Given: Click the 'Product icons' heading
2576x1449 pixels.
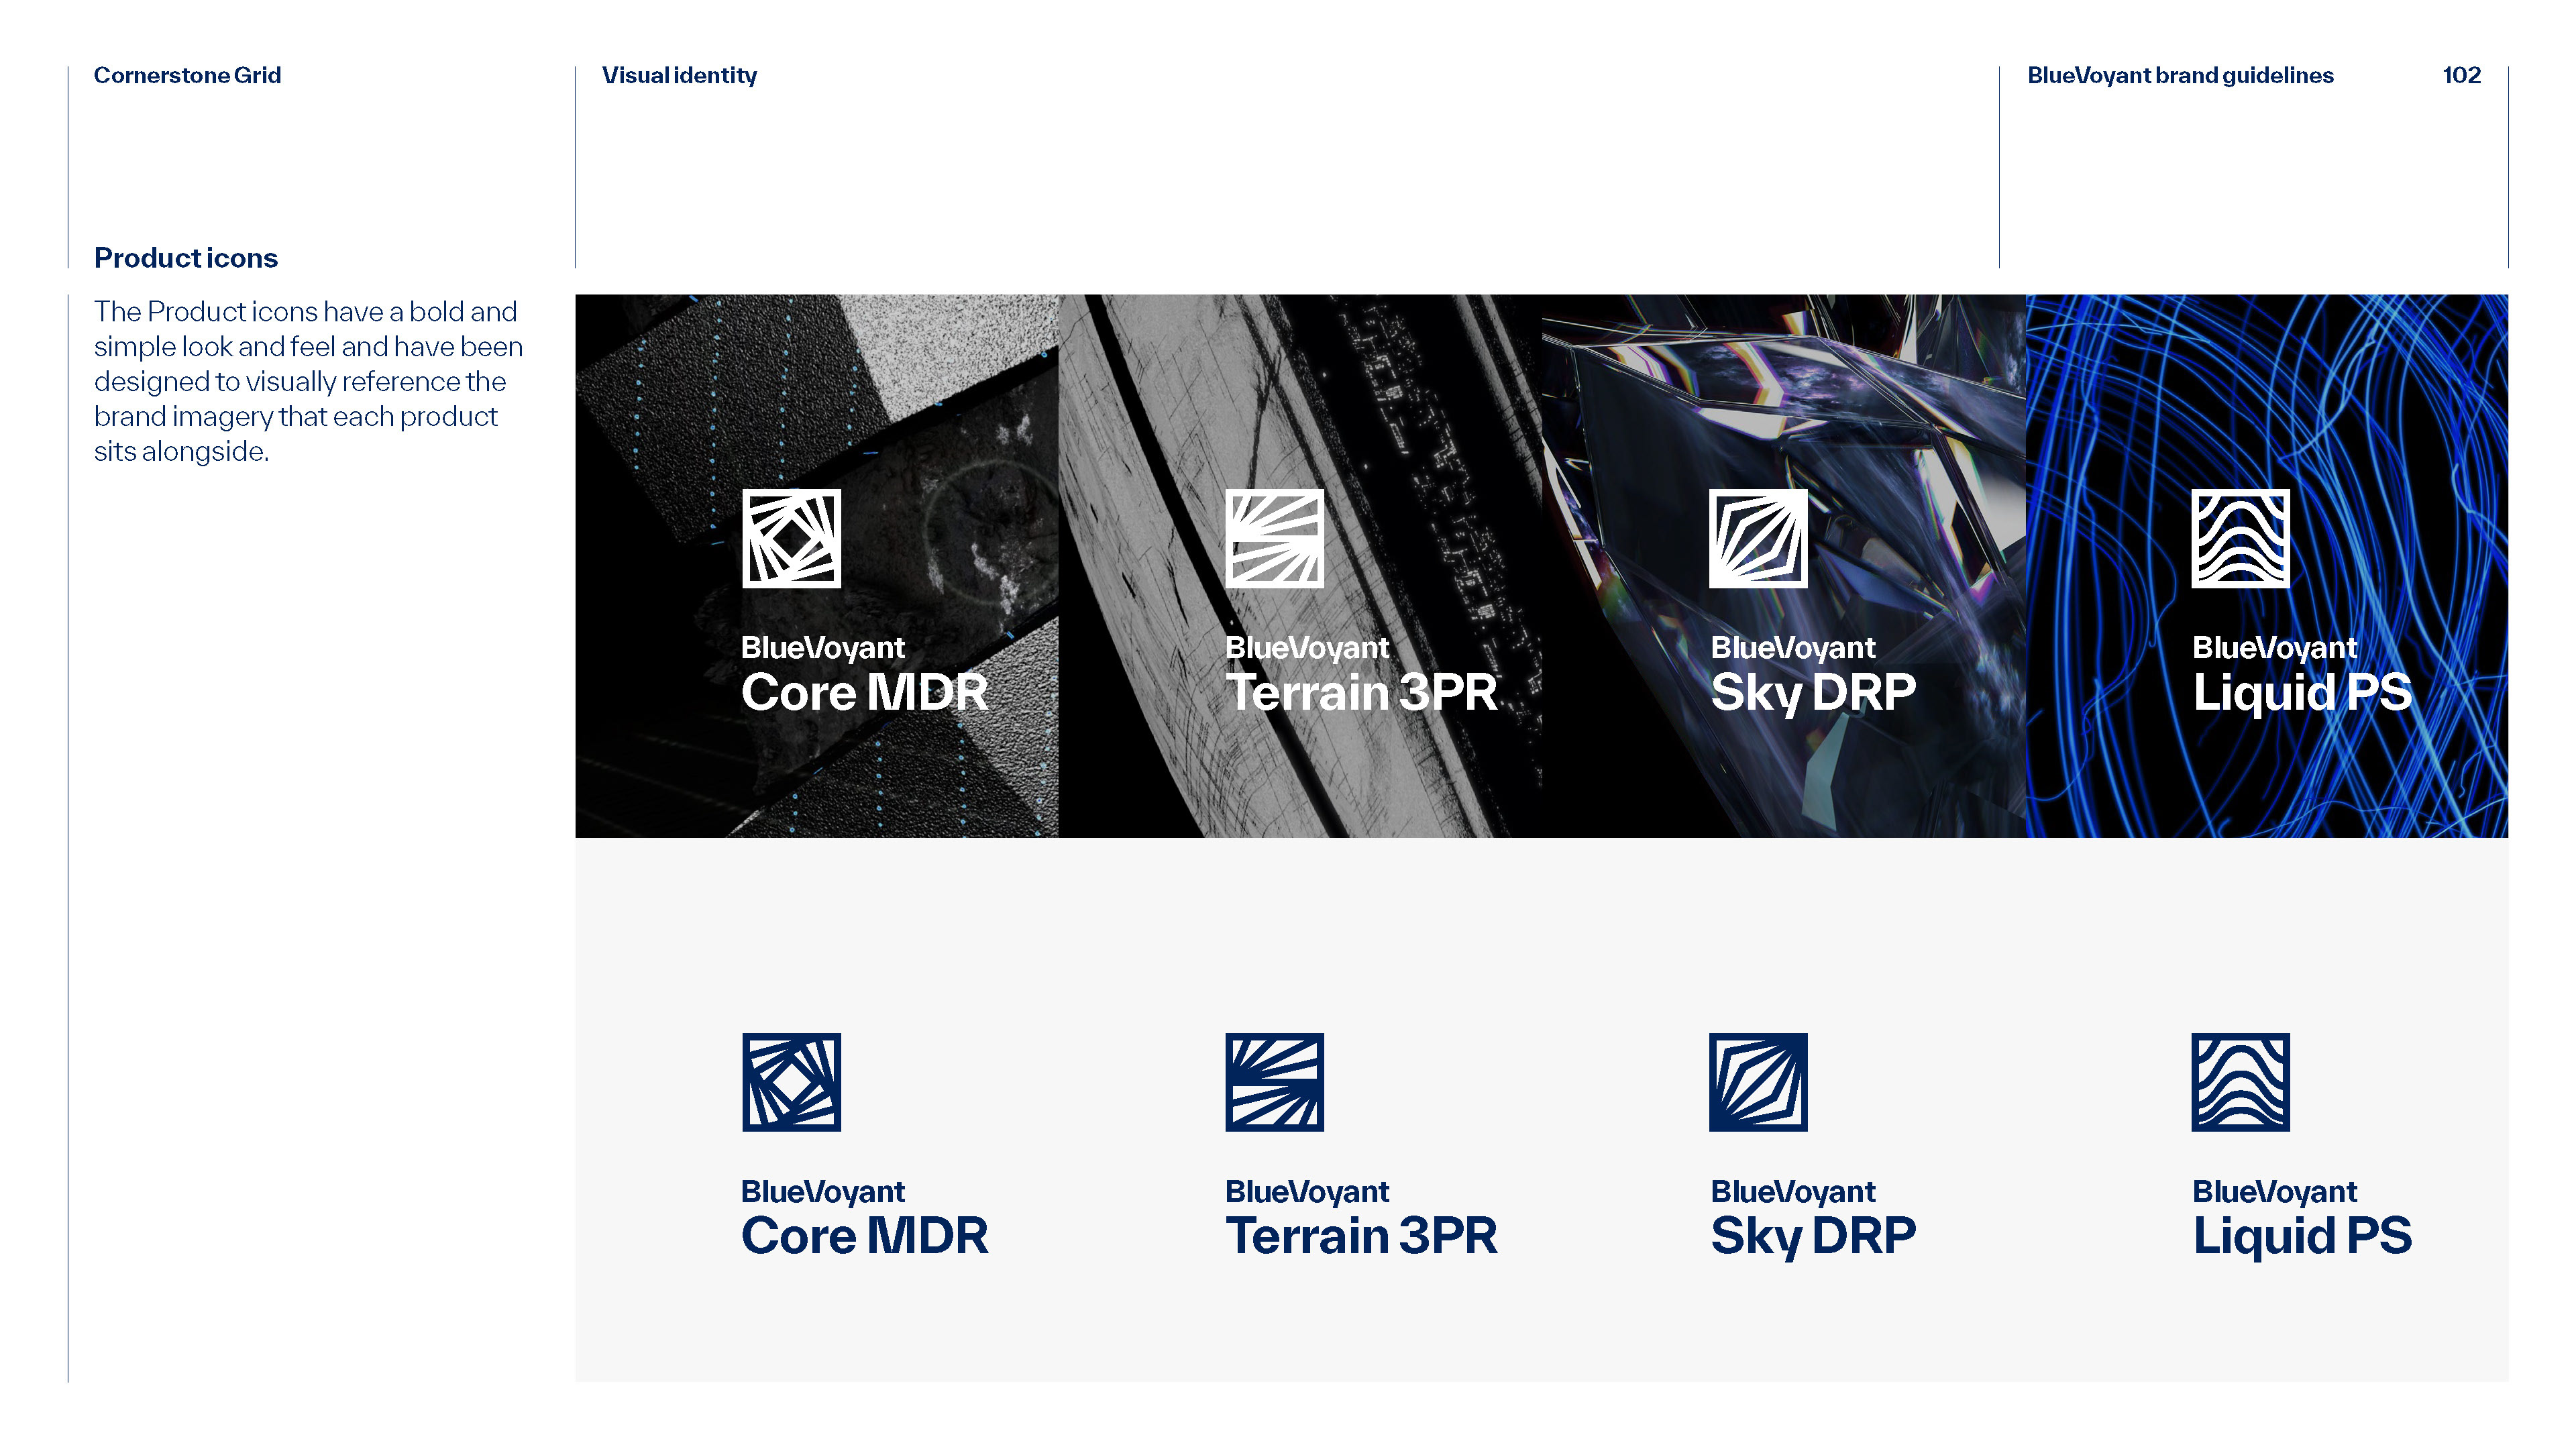Looking at the screenshot, I should point(186,258).
